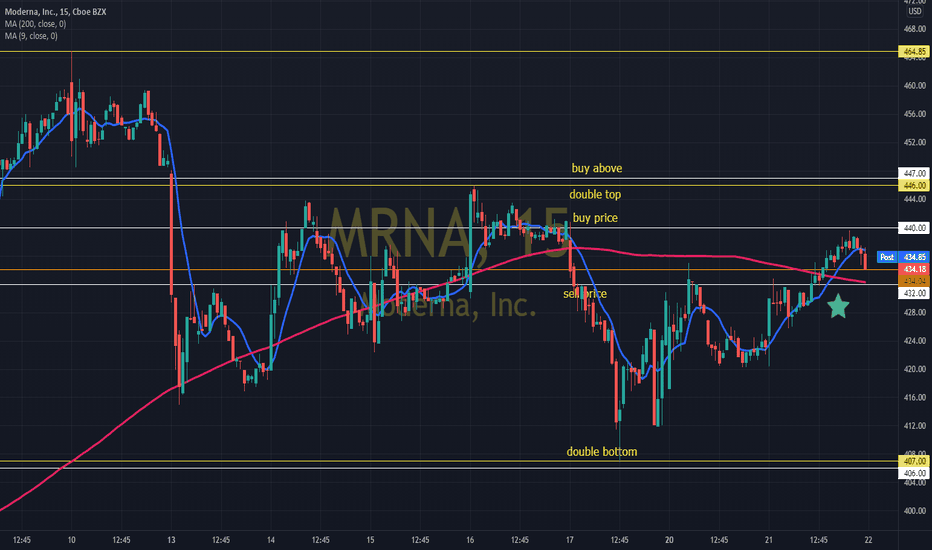This screenshot has height=550, width=932.
Task: Click the Moderna, Inc. symbol title in legend
Action: tap(55, 12)
